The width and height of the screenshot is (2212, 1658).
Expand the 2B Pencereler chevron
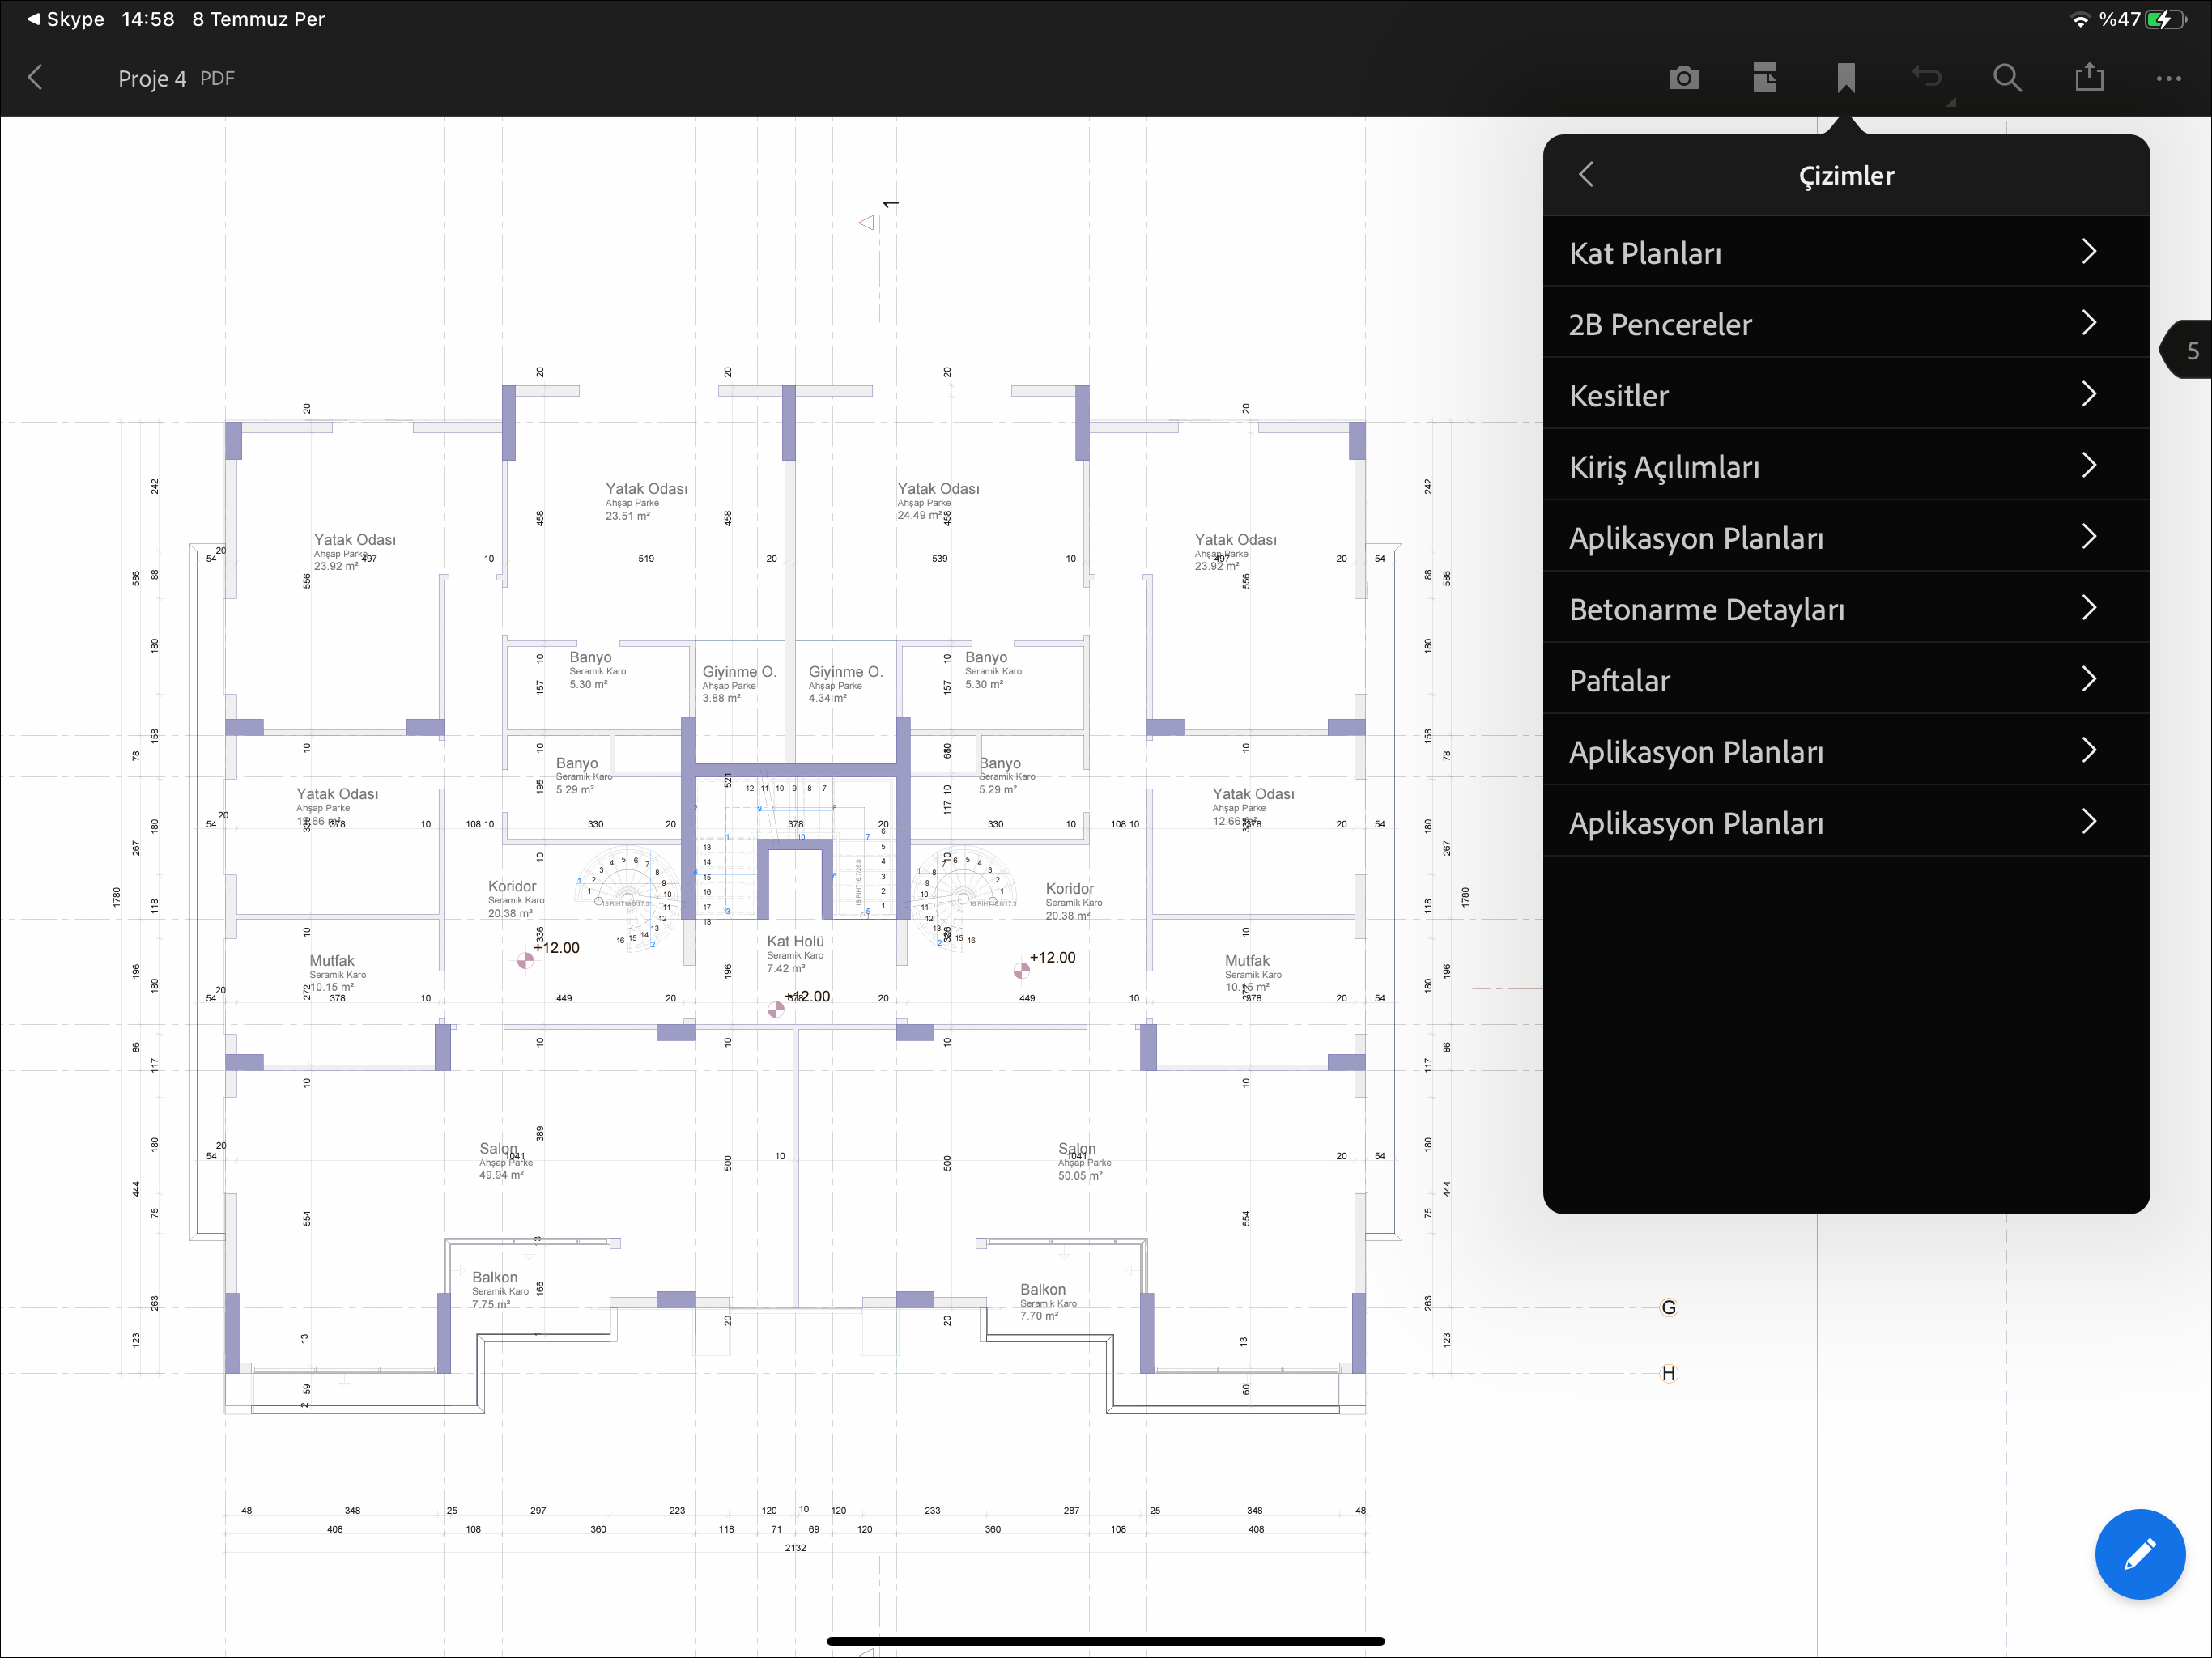tap(2088, 323)
